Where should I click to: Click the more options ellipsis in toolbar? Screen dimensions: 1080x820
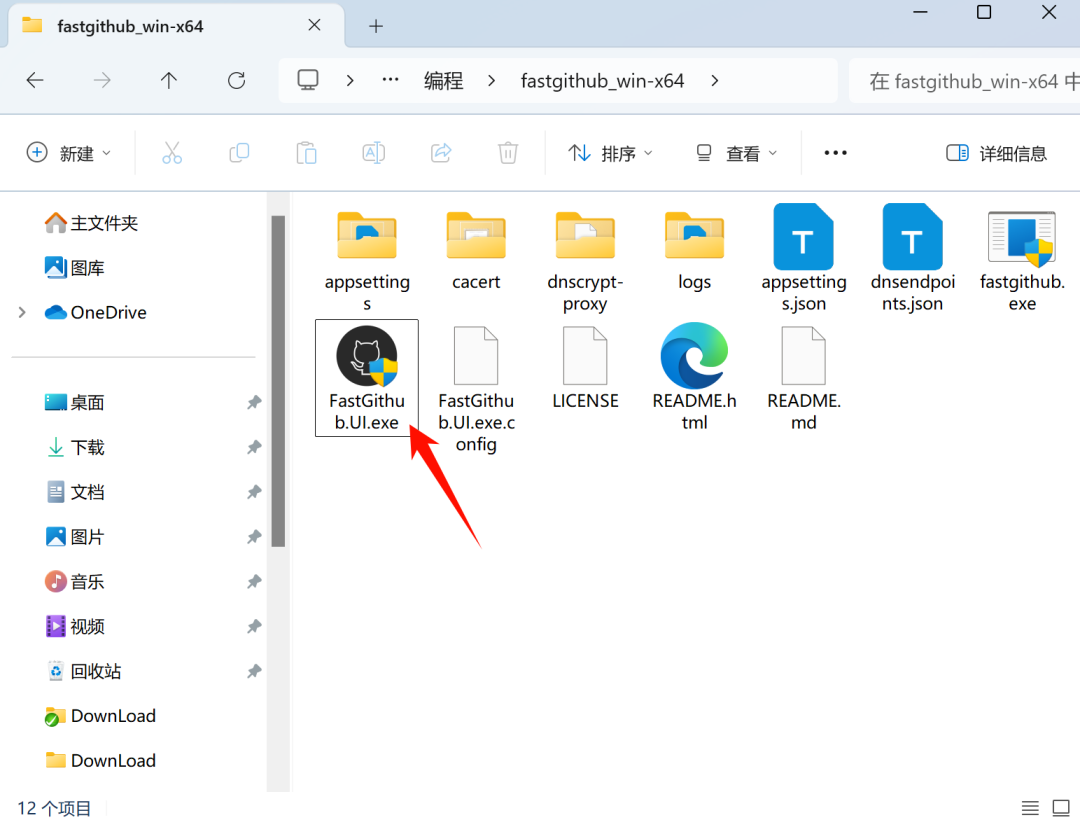coord(835,153)
